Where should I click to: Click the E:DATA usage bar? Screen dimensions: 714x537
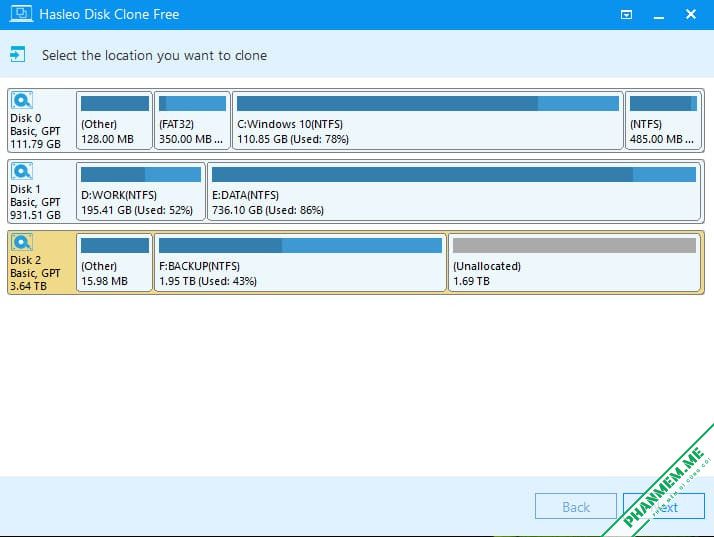coord(454,174)
